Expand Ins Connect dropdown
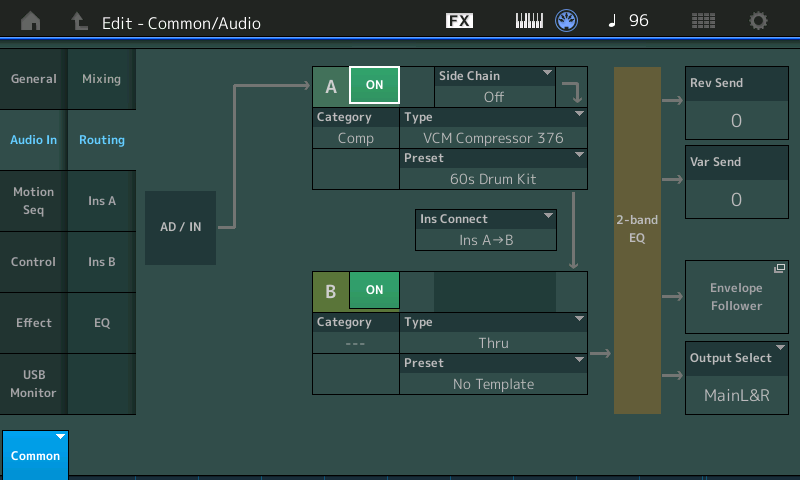 [486, 230]
